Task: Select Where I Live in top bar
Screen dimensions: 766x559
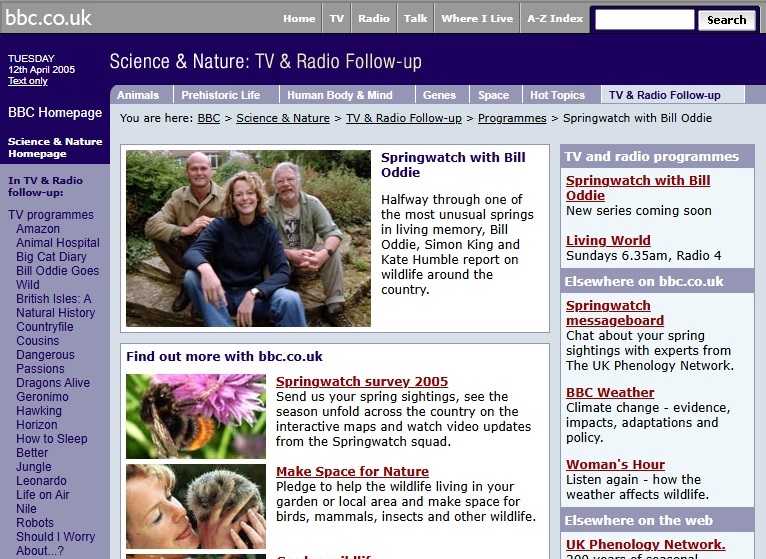Action: click(477, 19)
